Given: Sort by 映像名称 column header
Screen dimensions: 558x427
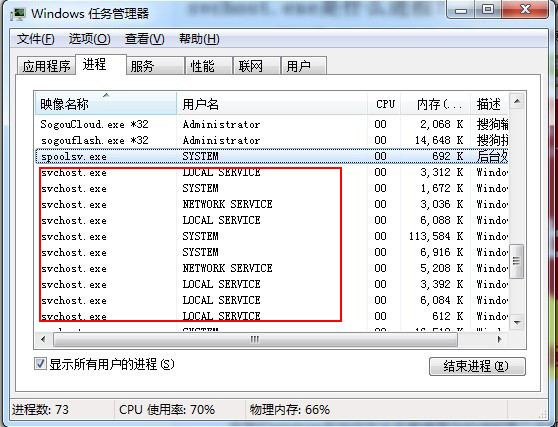Looking at the screenshot, I should pyautogui.click(x=106, y=104).
